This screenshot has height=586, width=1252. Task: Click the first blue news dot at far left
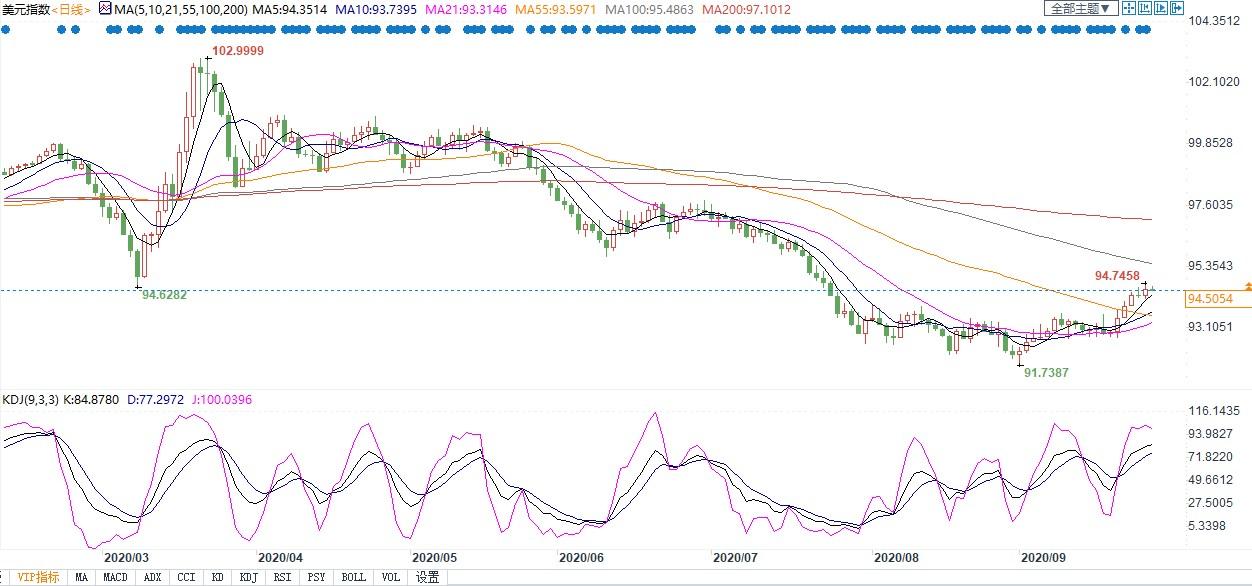coord(7,29)
